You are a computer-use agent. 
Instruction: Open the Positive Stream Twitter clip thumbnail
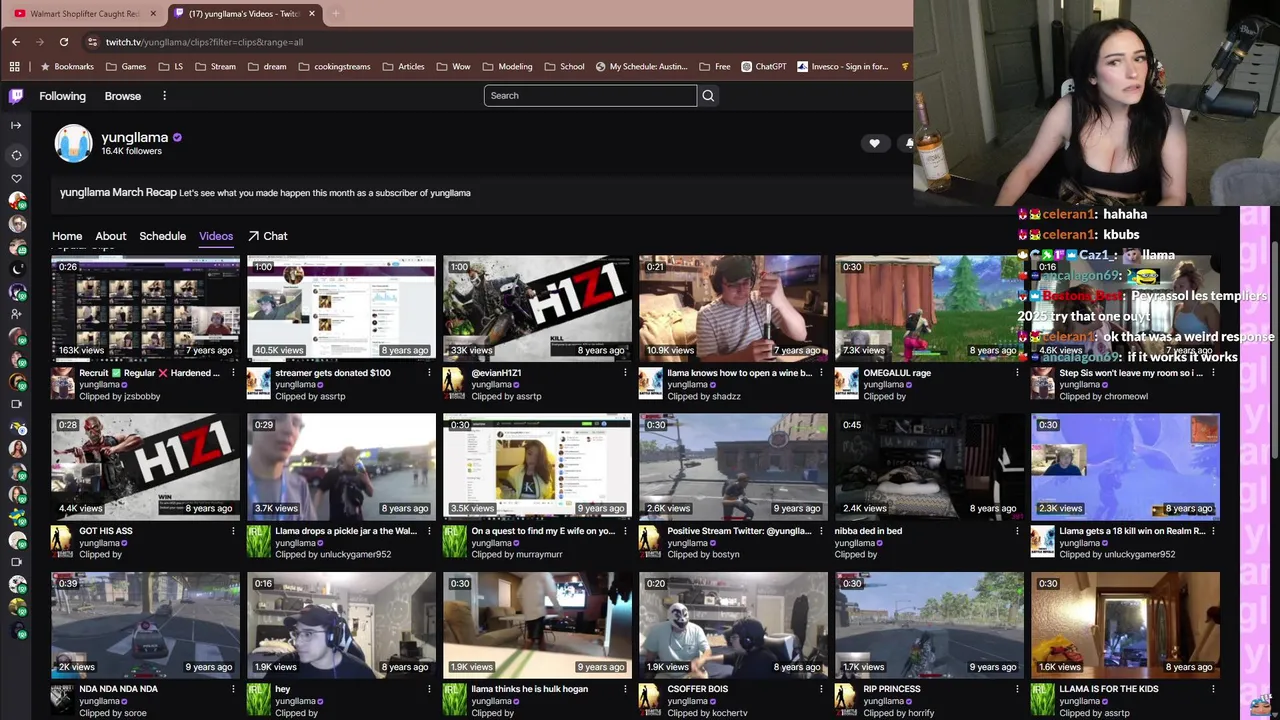(733, 466)
